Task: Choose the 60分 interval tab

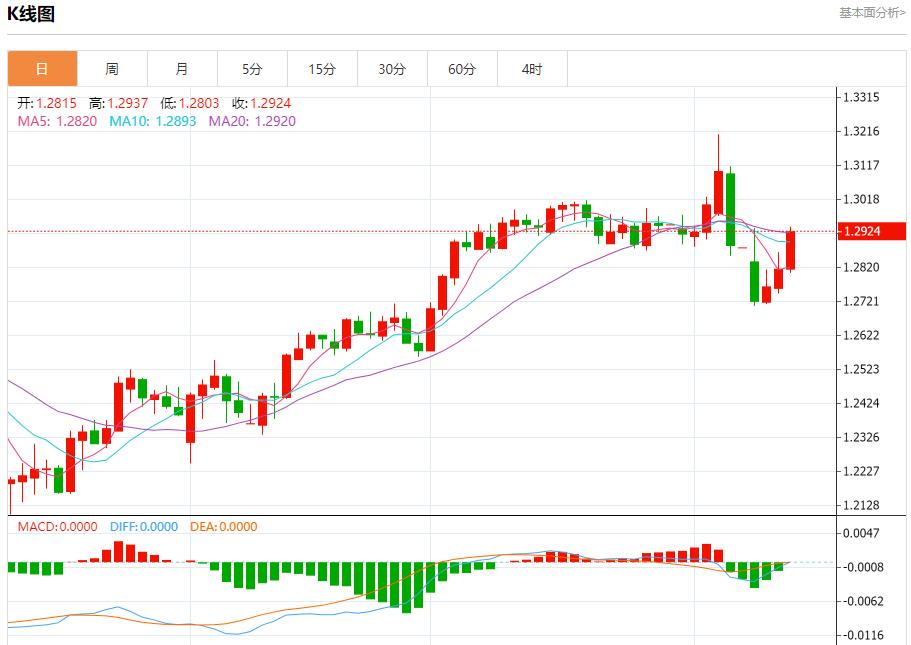Action: click(462, 69)
